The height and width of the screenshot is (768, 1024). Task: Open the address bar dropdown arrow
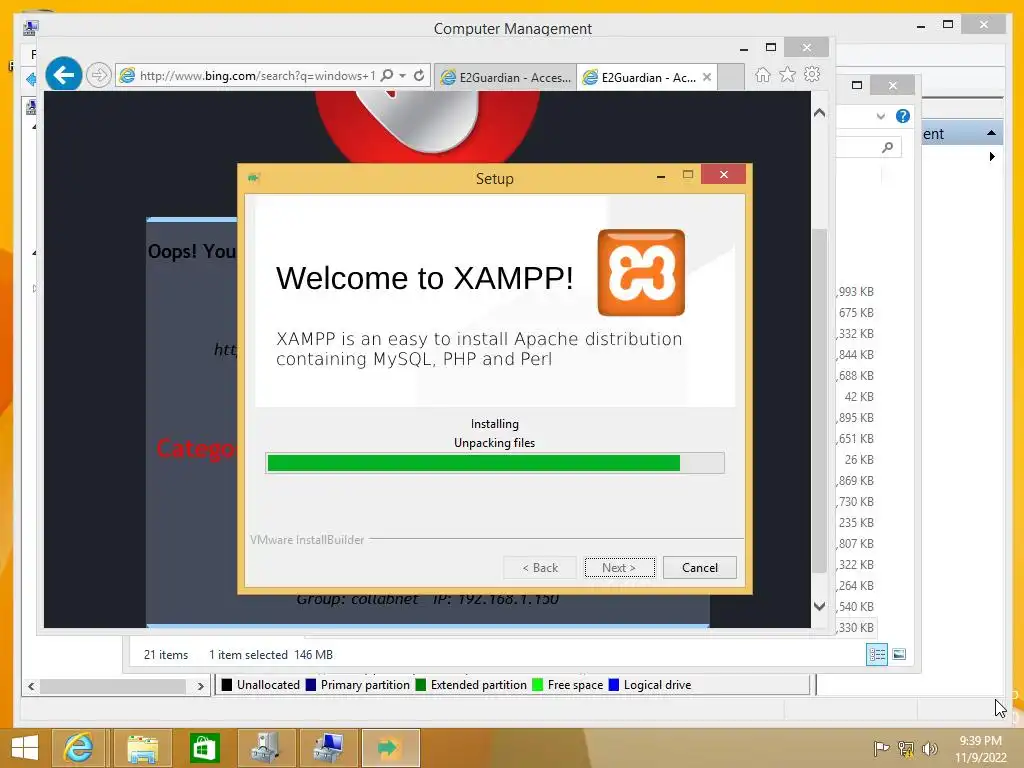click(x=403, y=76)
